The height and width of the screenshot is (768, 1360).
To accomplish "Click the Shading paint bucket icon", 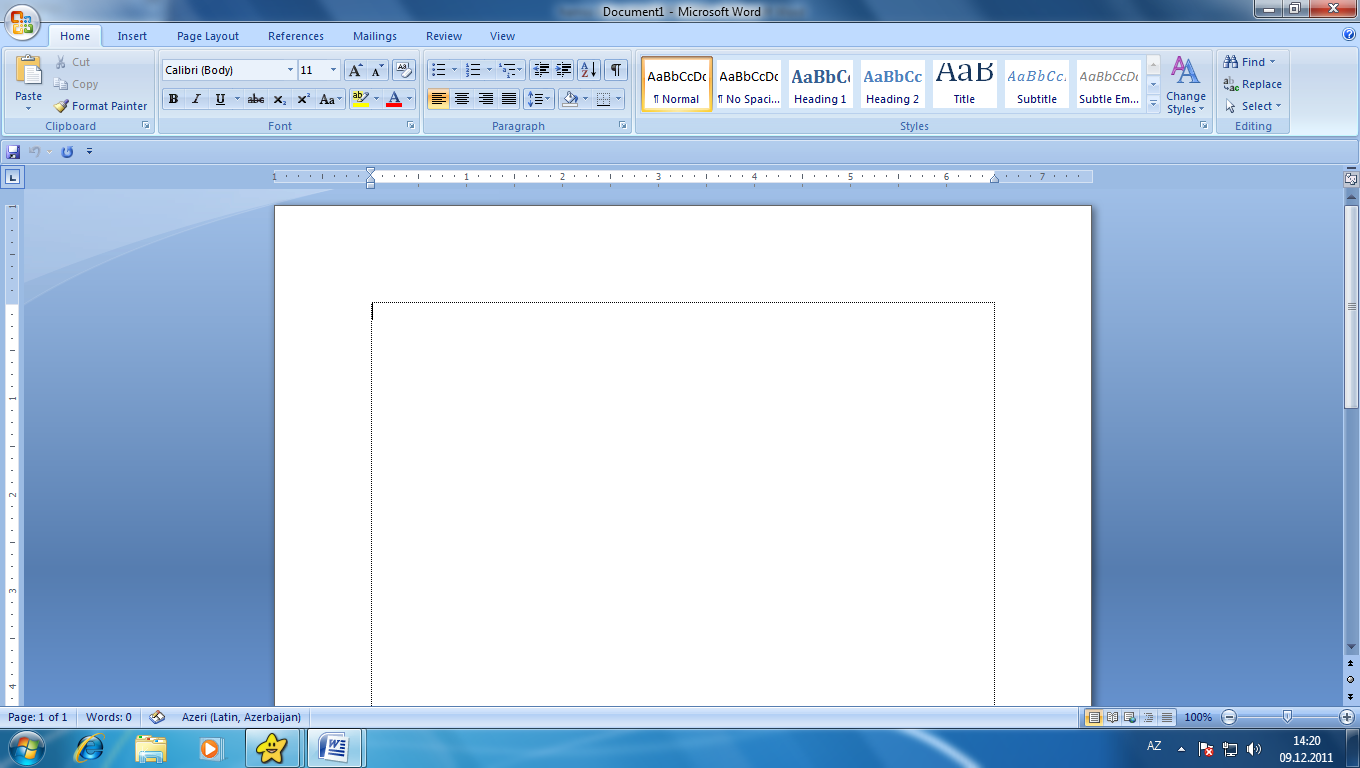I will click(570, 99).
